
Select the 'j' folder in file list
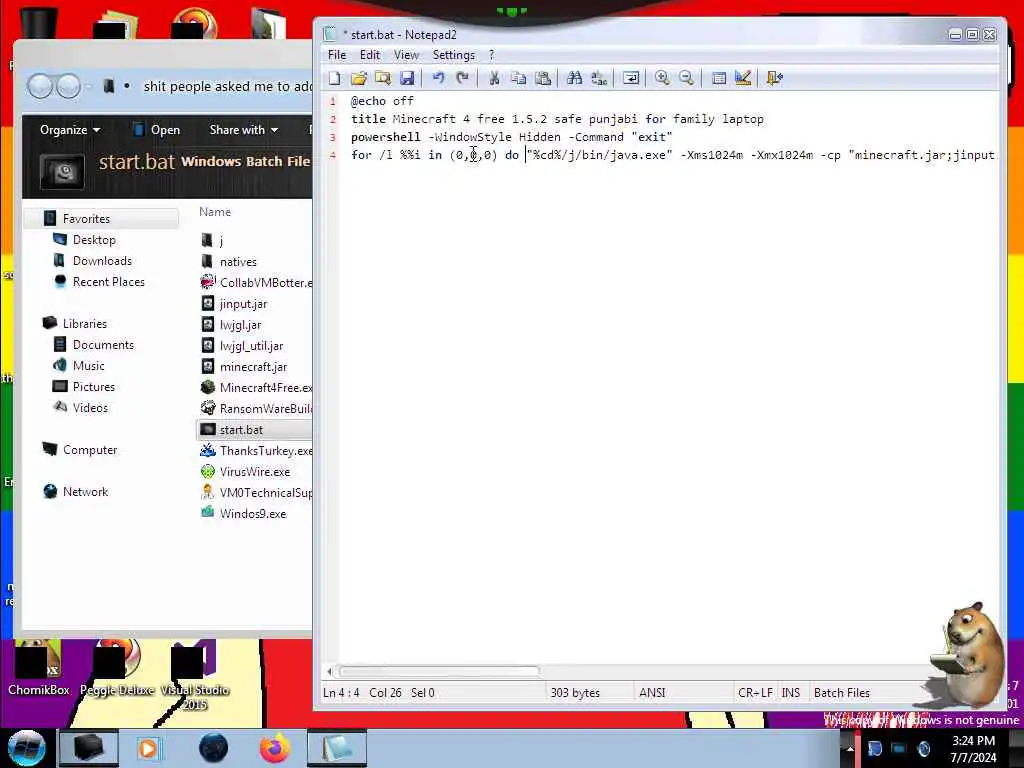point(221,240)
